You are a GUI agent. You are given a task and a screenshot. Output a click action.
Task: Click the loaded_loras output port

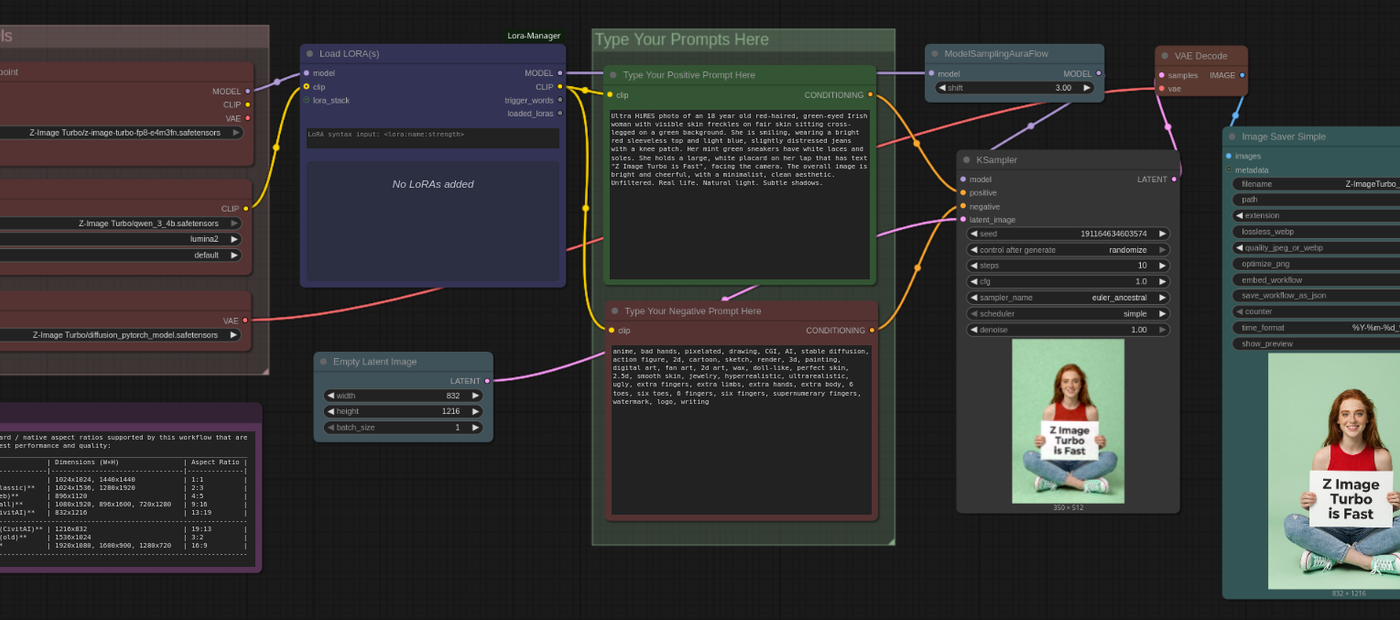point(560,113)
